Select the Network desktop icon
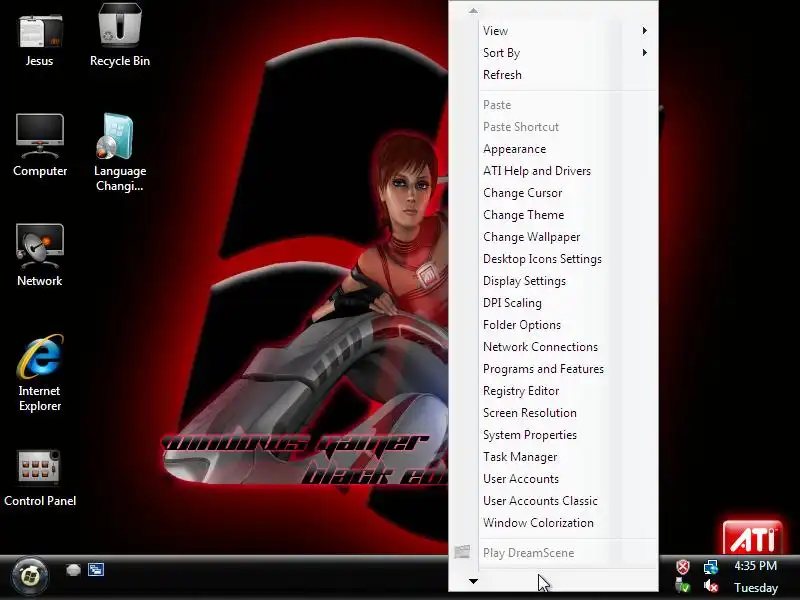800x600 pixels. [x=40, y=255]
